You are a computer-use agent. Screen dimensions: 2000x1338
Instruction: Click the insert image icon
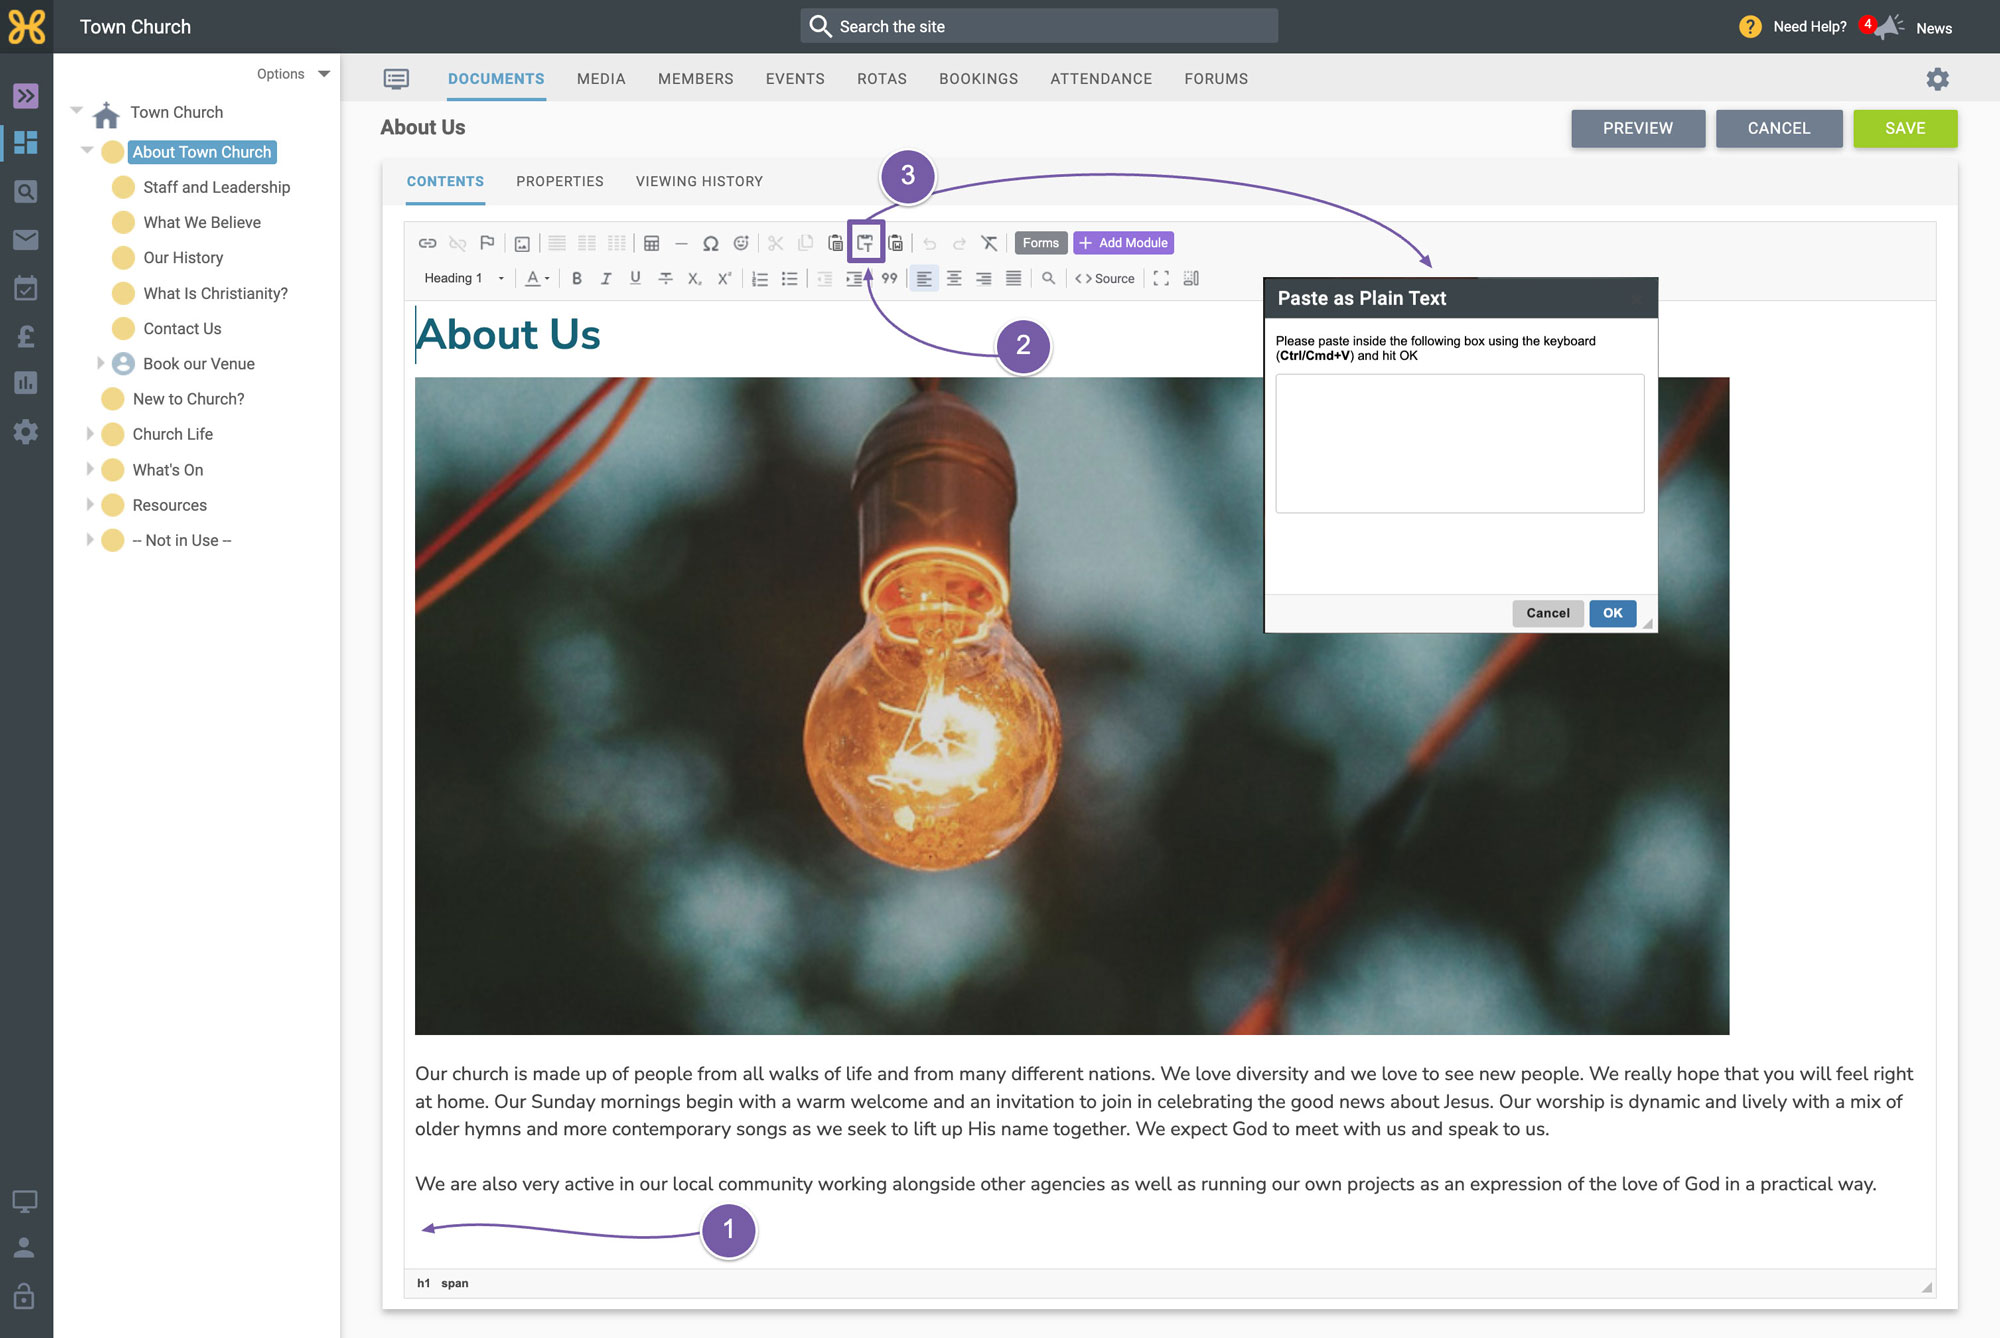(x=522, y=243)
